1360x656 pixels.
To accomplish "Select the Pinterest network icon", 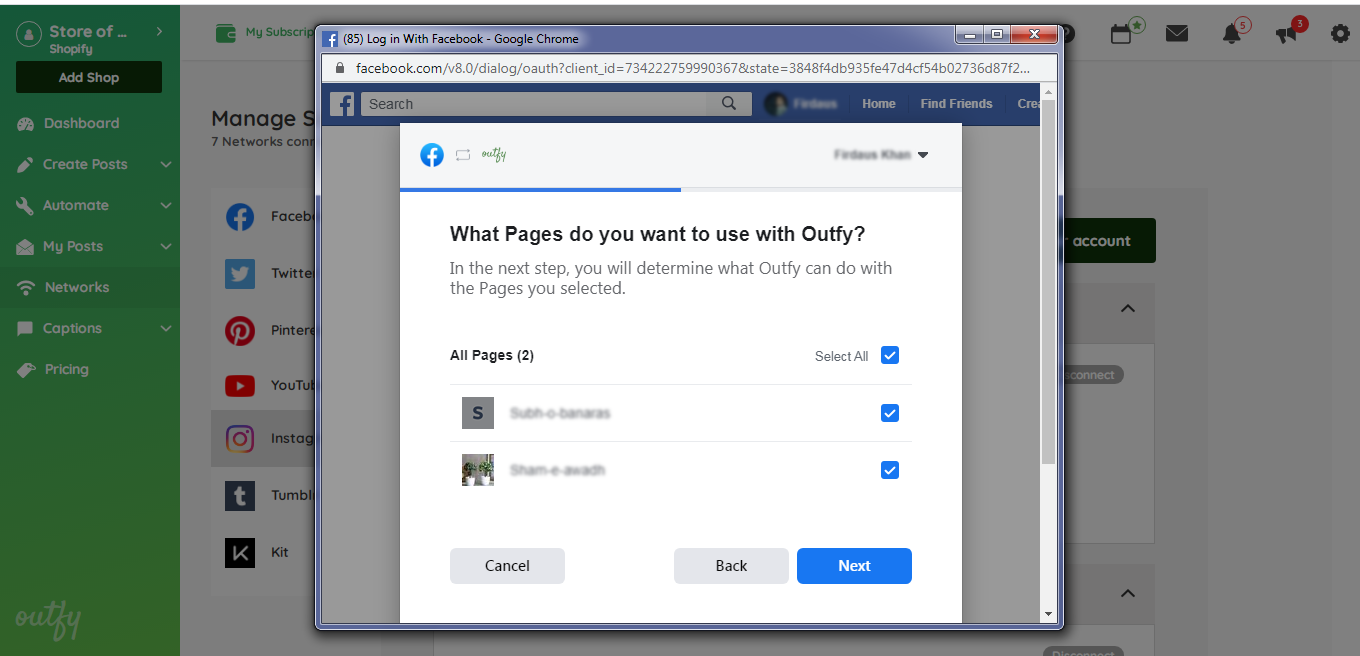I will [240, 330].
